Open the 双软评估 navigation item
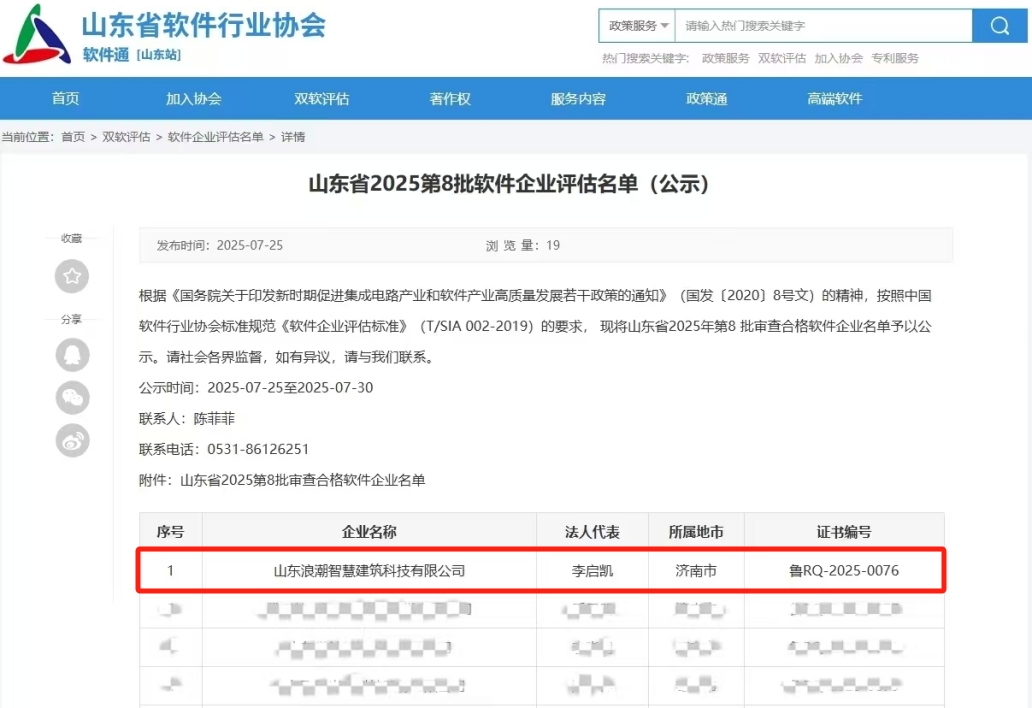The width and height of the screenshot is (1032, 708). click(x=322, y=99)
